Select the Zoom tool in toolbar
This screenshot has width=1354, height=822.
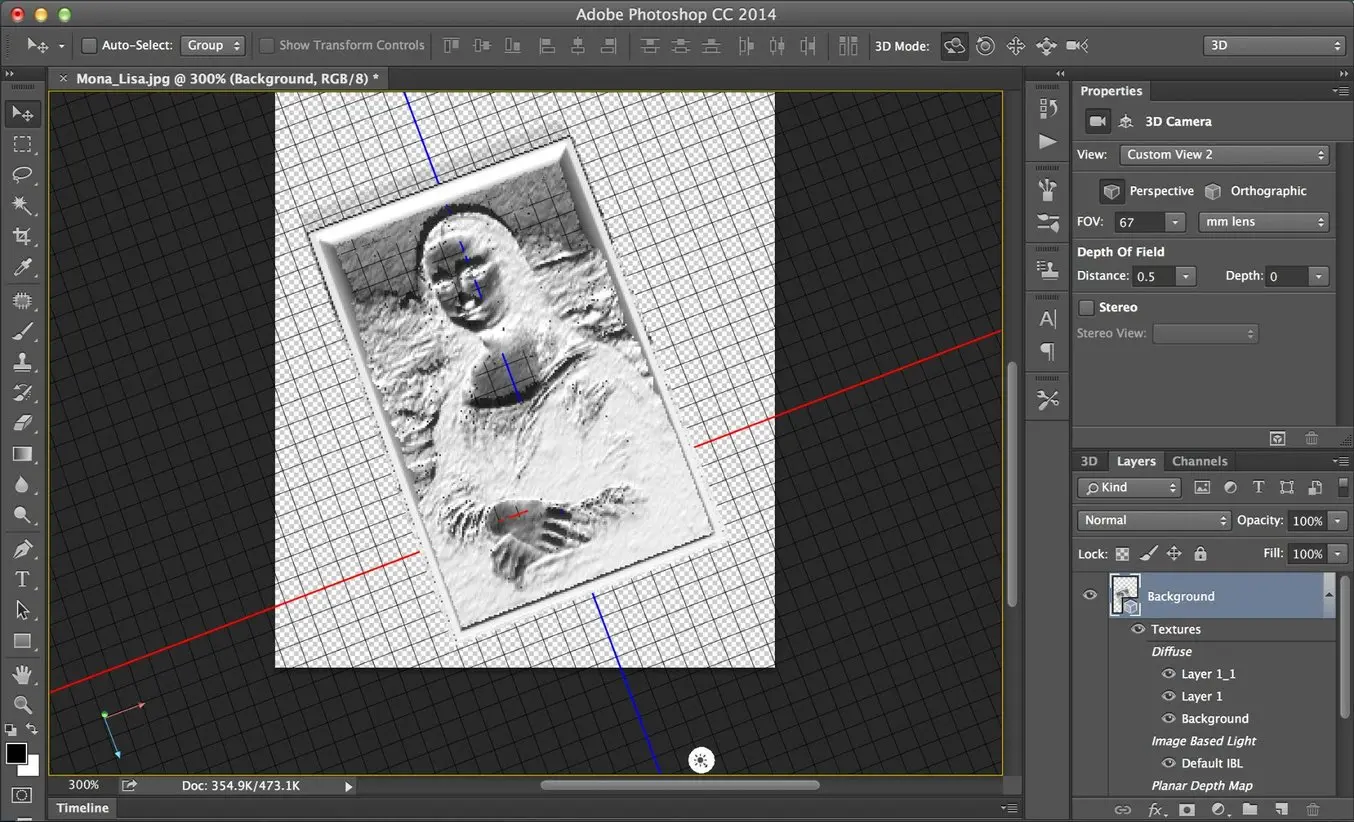coord(21,704)
